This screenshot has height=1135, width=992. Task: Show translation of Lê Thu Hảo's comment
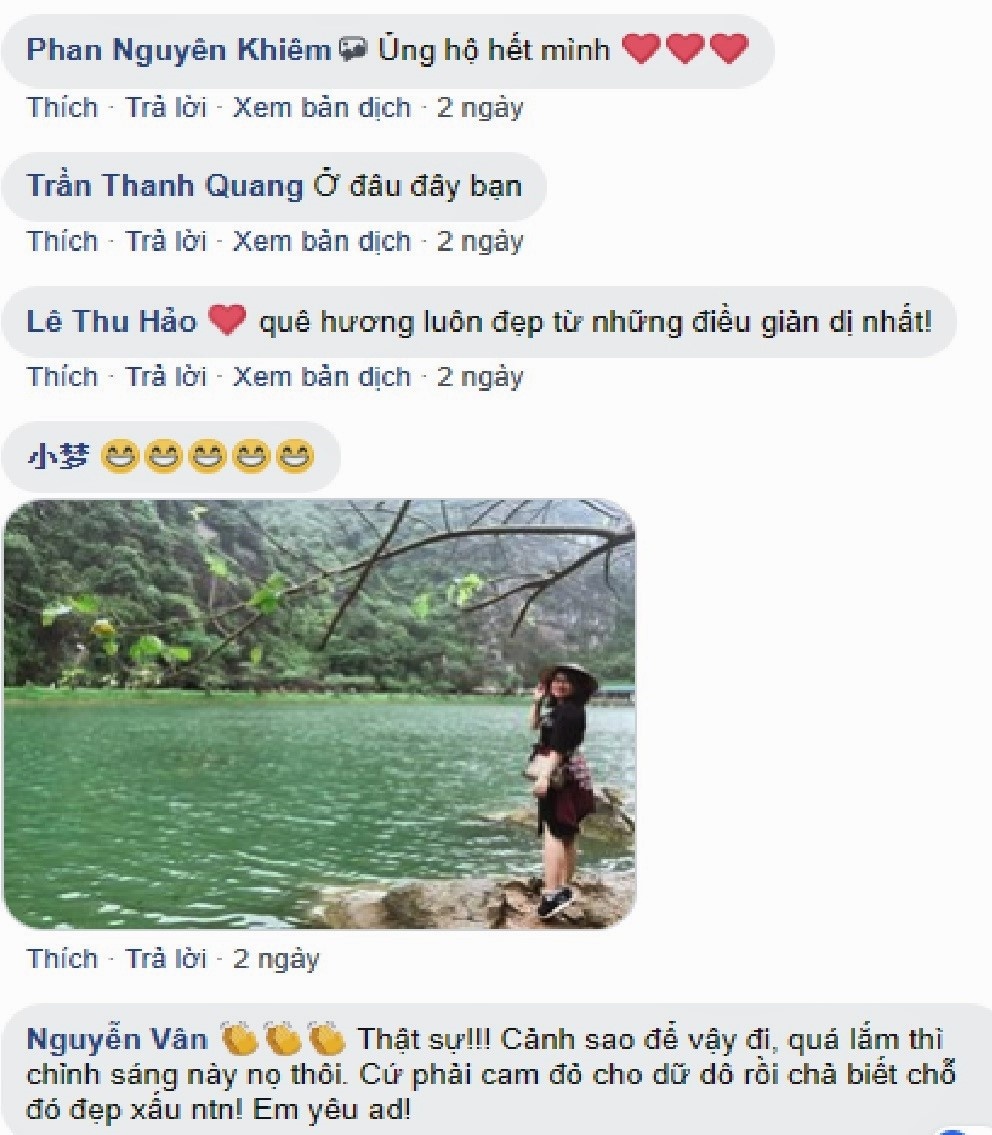pos(321,376)
